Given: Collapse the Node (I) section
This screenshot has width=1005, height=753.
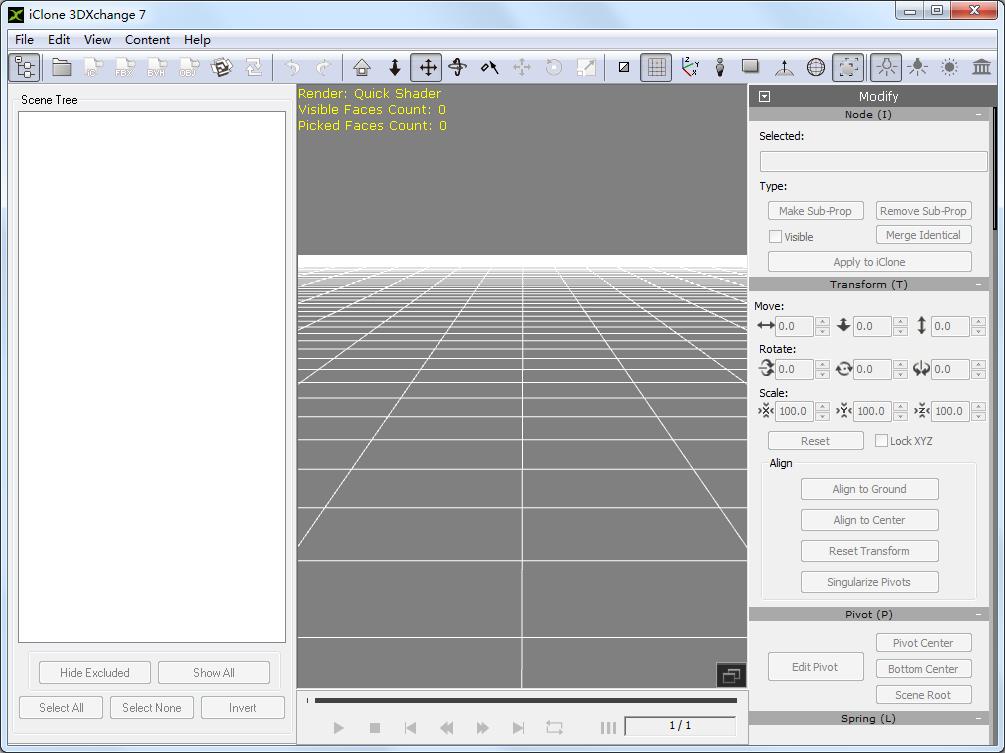Looking at the screenshot, I should pos(980,115).
